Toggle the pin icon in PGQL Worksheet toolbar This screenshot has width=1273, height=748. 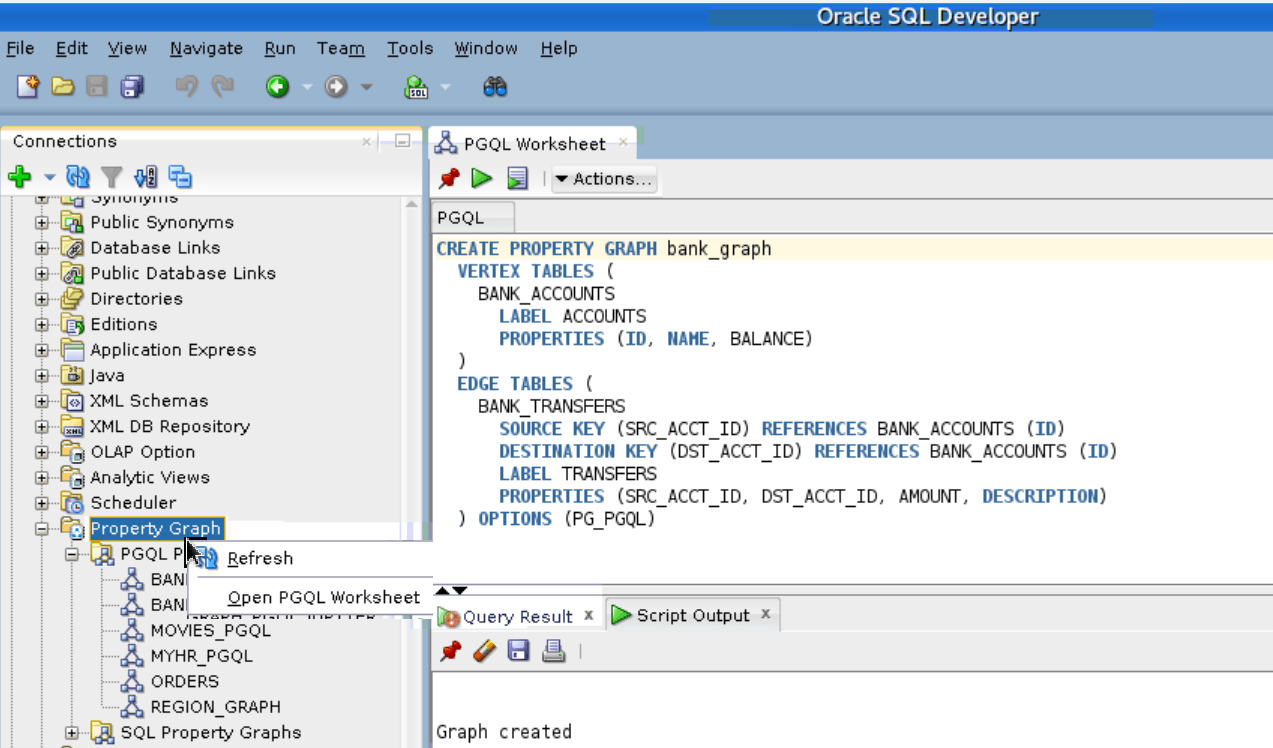coord(449,178)
